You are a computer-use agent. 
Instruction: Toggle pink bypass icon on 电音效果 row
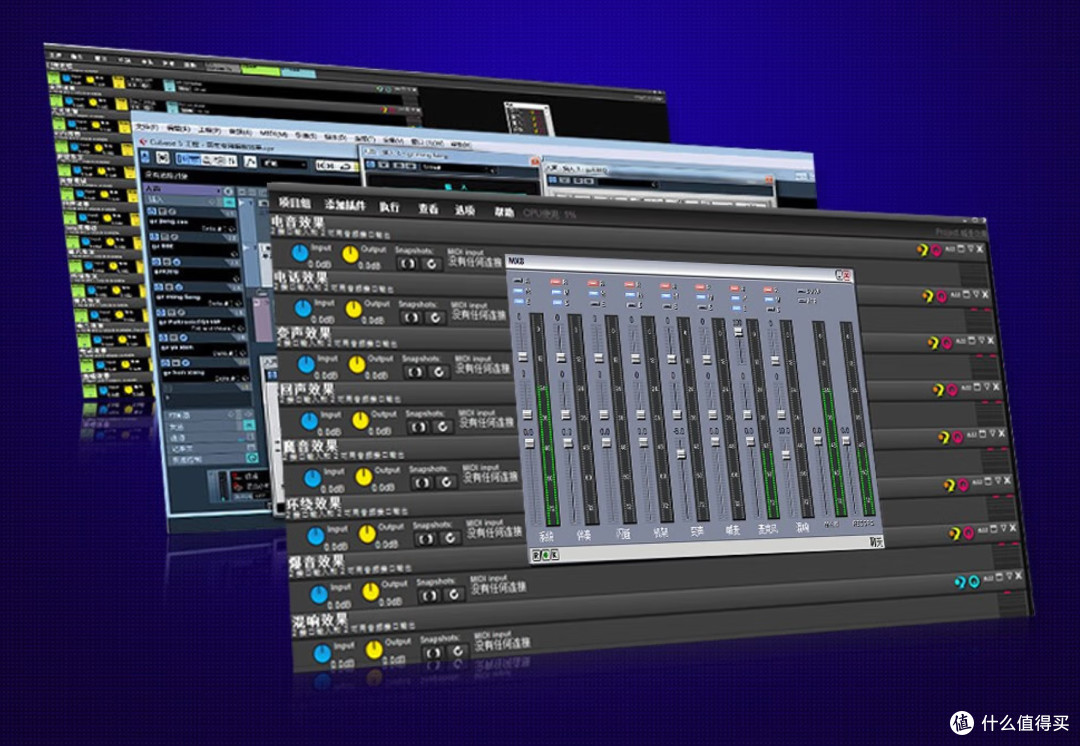(936, 250)
